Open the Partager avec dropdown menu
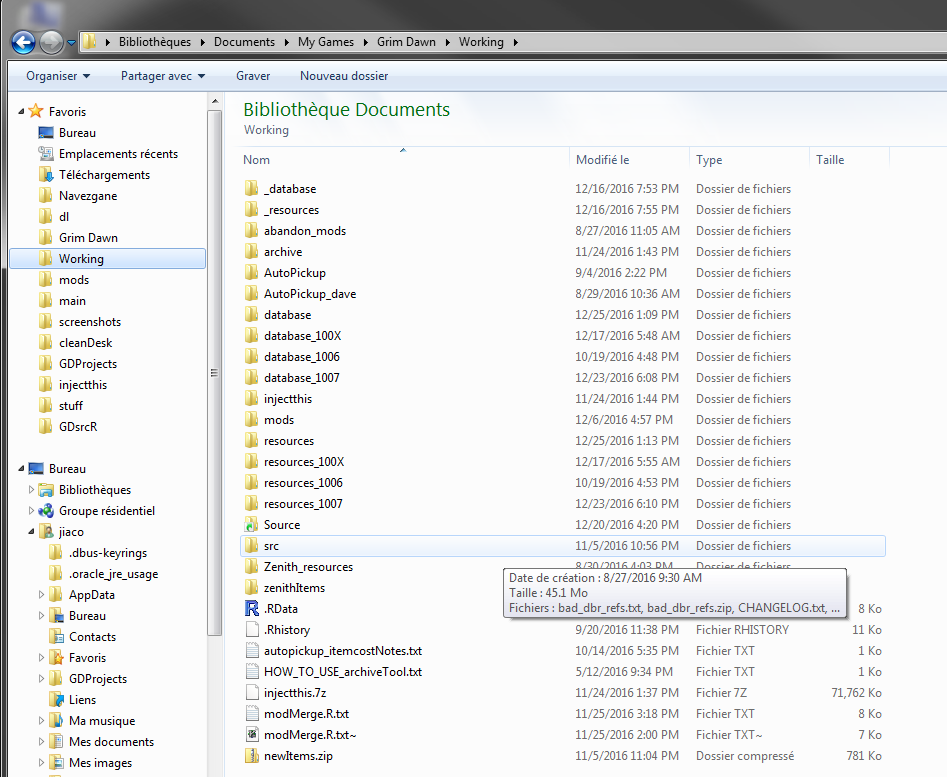Viewport: 947px width, 777px height. tap(162, 76)
